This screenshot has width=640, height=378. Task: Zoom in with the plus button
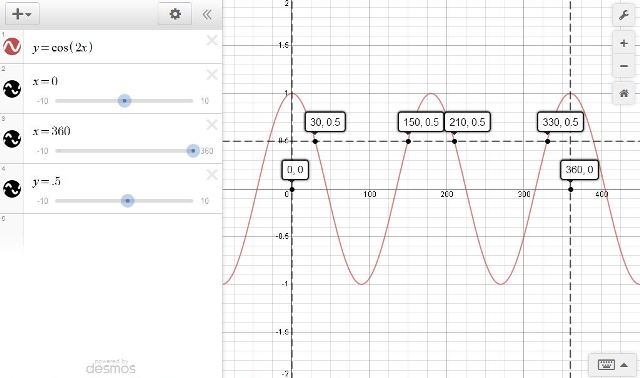[623, 43]
